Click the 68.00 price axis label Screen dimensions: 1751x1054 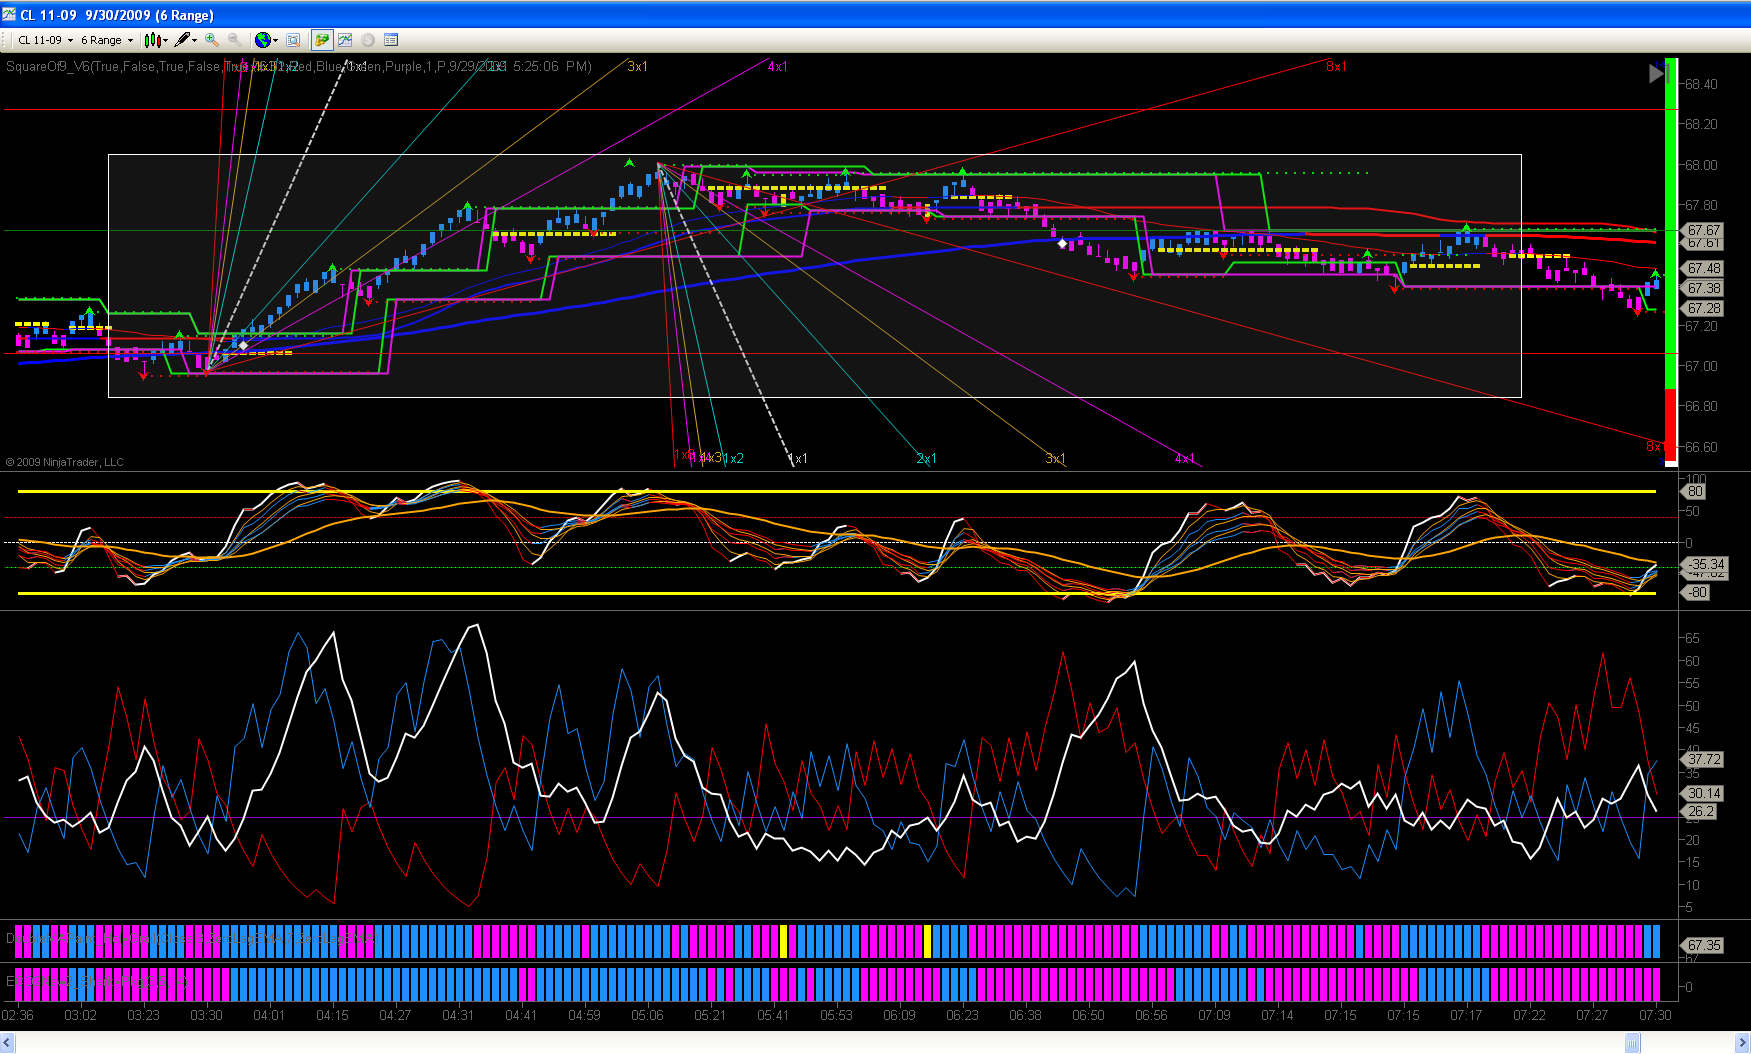tap(1701, 165)
